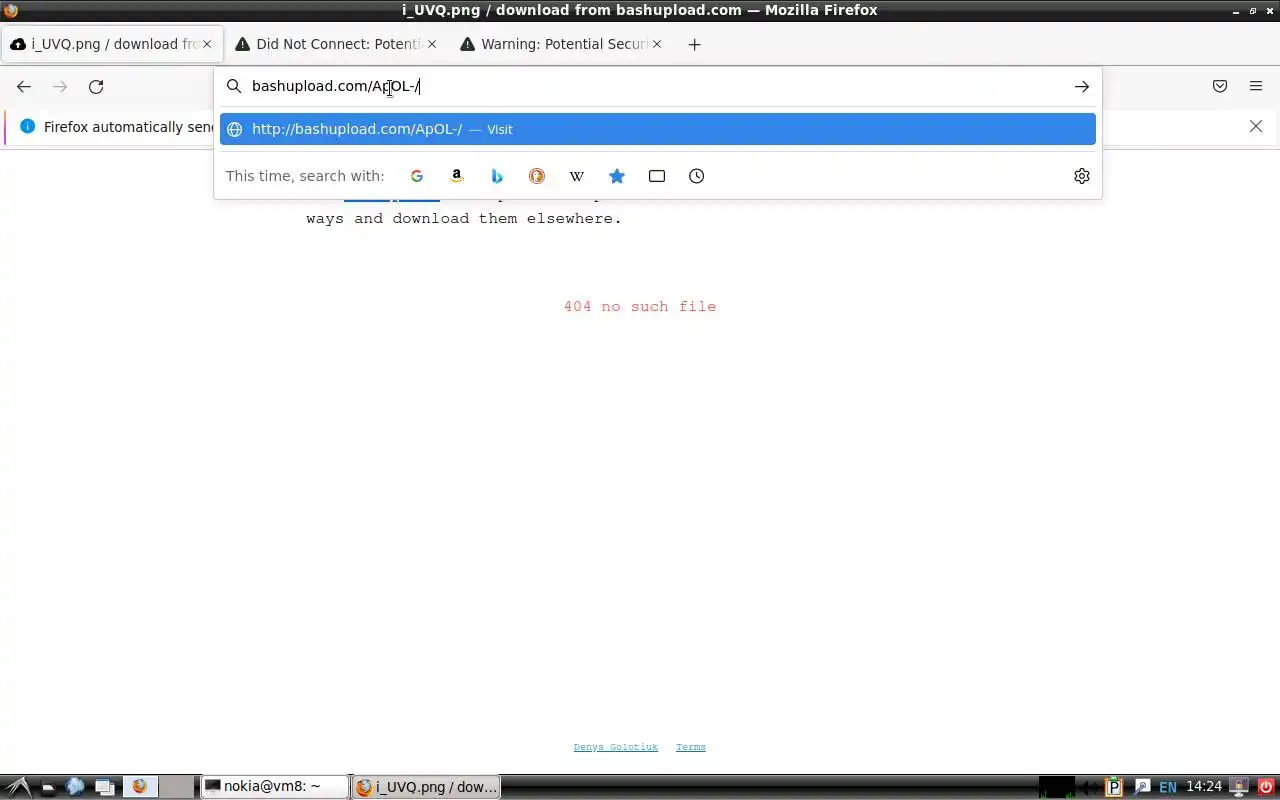The image size is (1280, 800).
Task: Open the screen lock tray icon
Action: pyautogui.click(x=1238, y=787)
